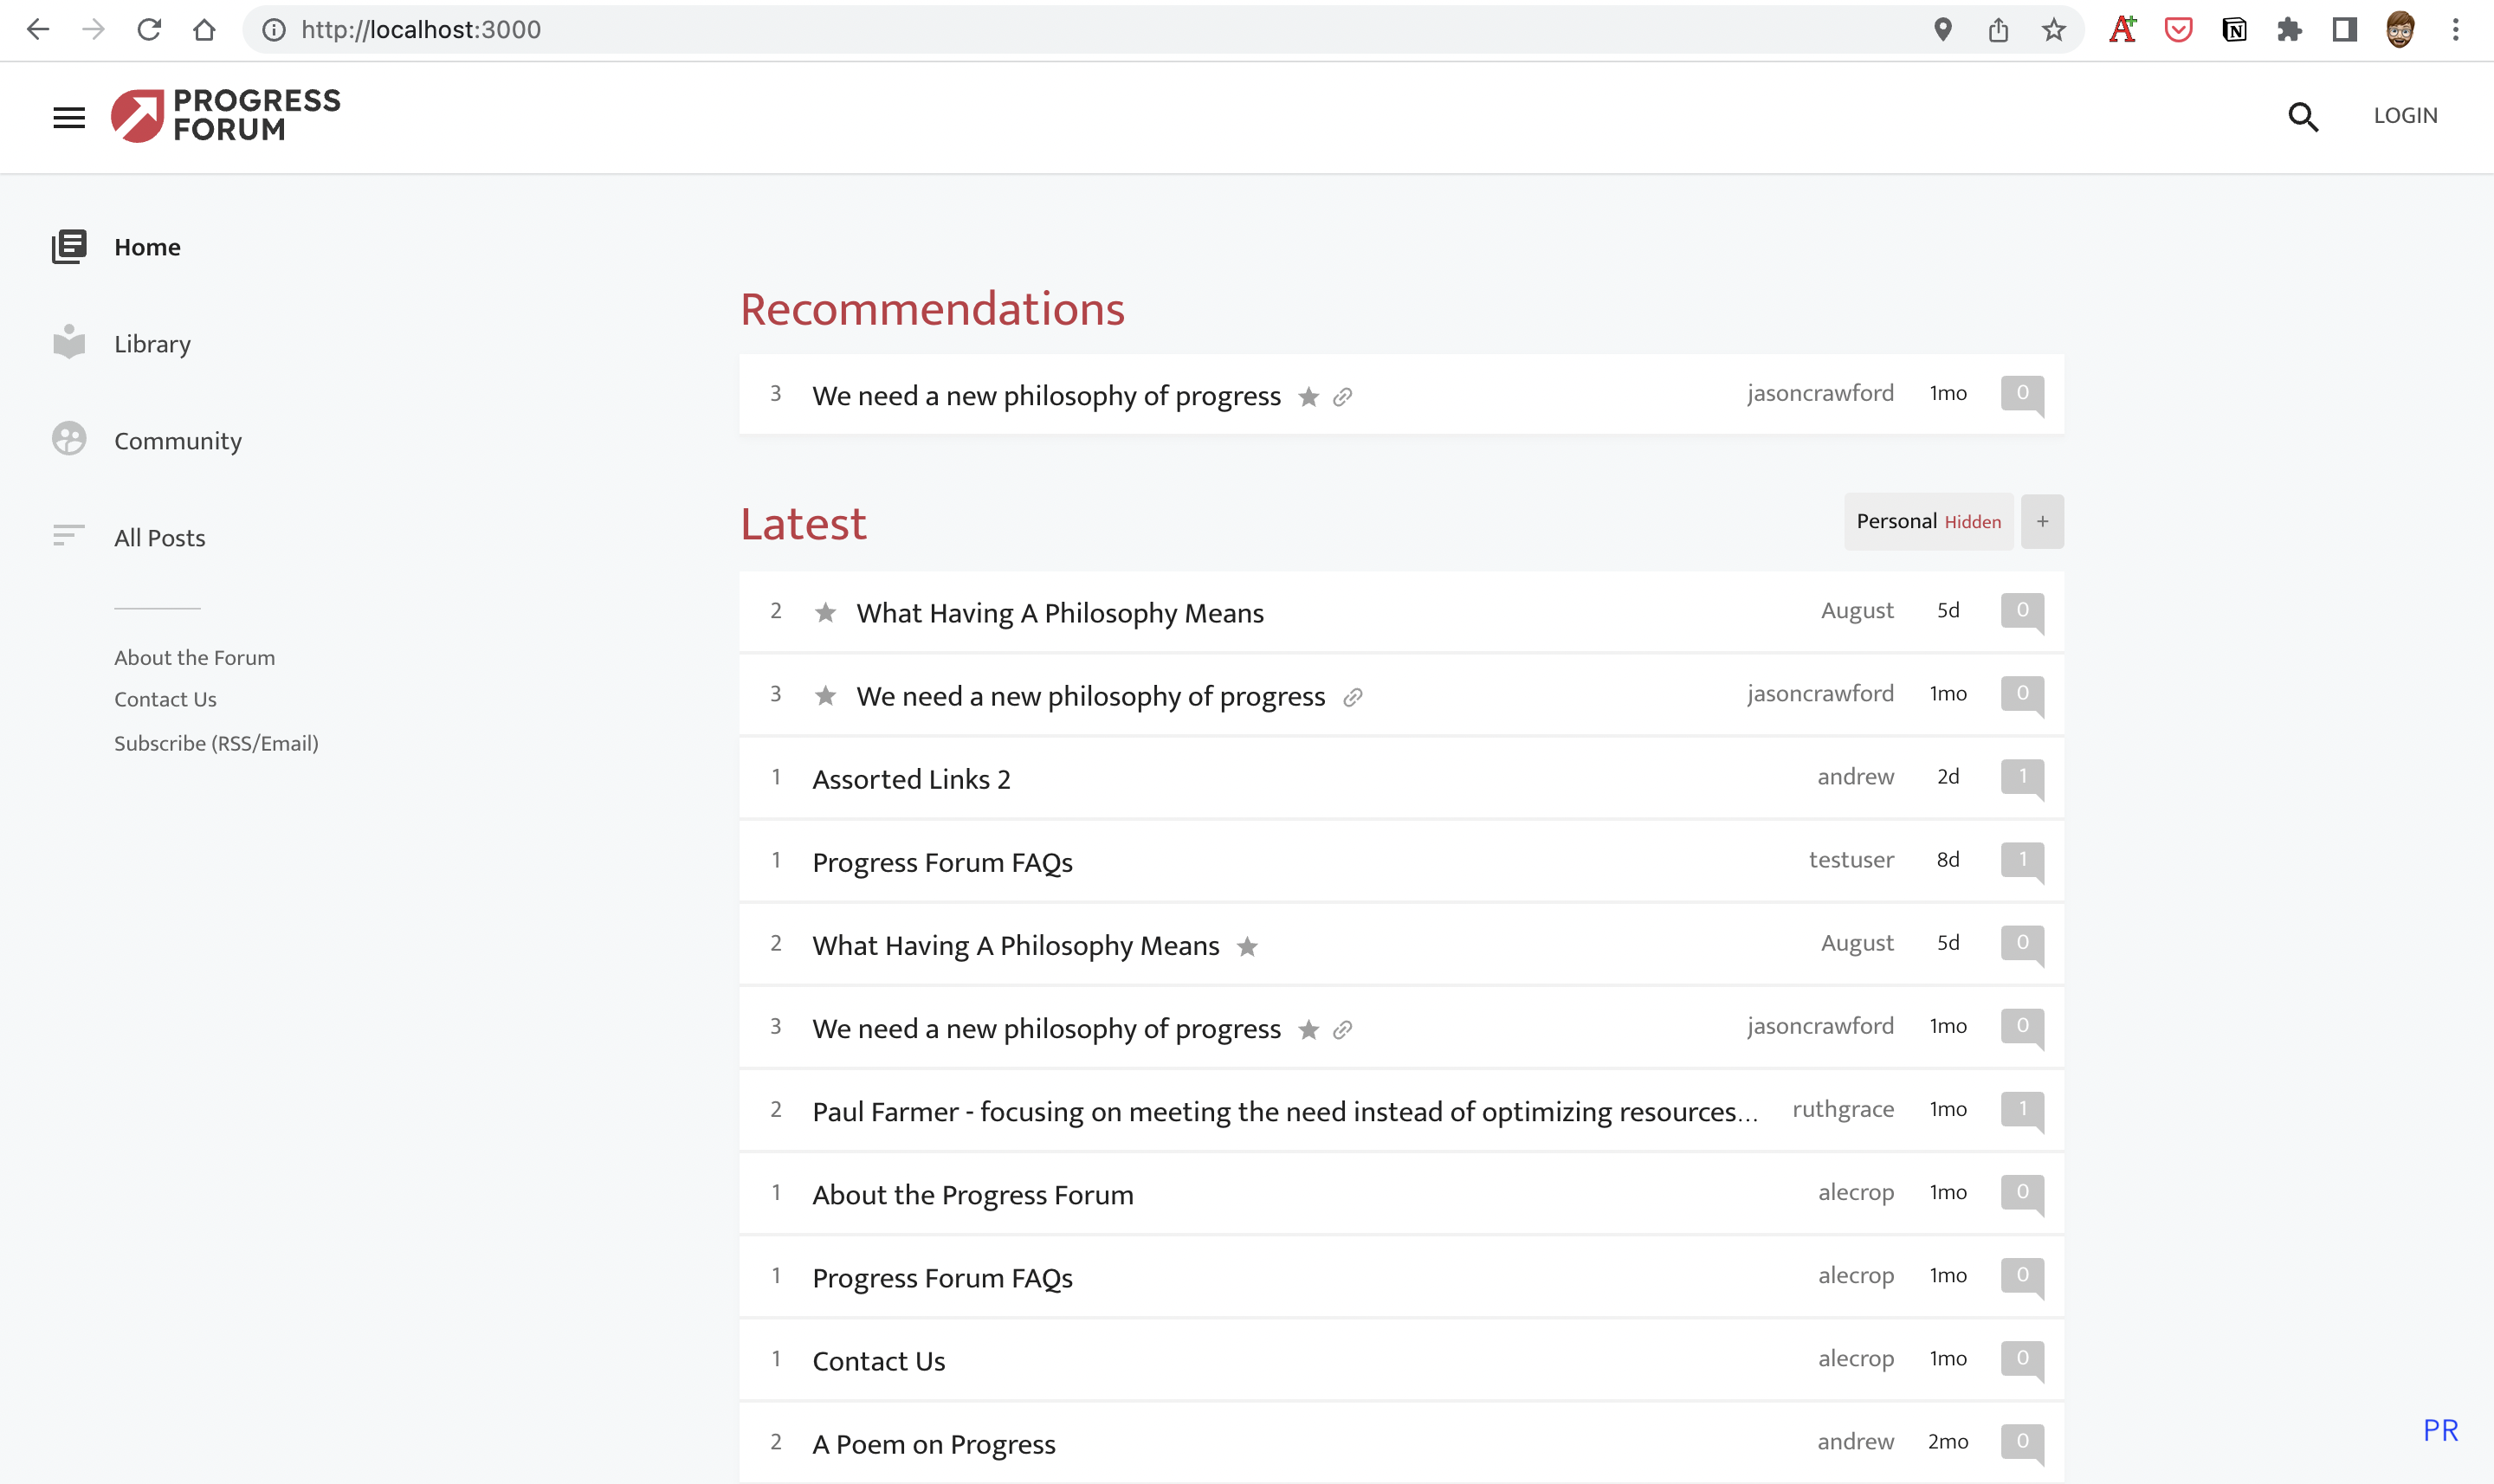Image resolution: width=2494 pixels, height=1484 pixels.
Task: Reload the page in the browser
Action: pyautogui.click(x=149, y=30)
